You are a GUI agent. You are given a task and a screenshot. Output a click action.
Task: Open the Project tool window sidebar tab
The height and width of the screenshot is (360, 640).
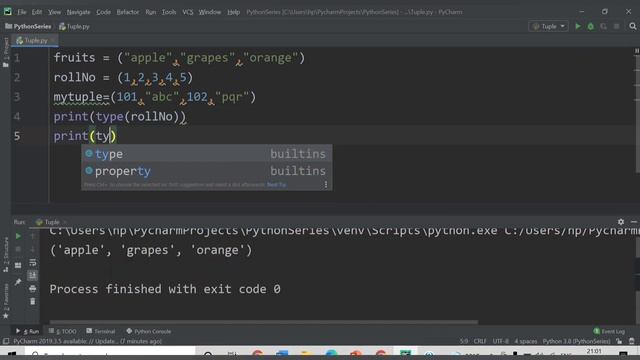(x=5, y=52)
